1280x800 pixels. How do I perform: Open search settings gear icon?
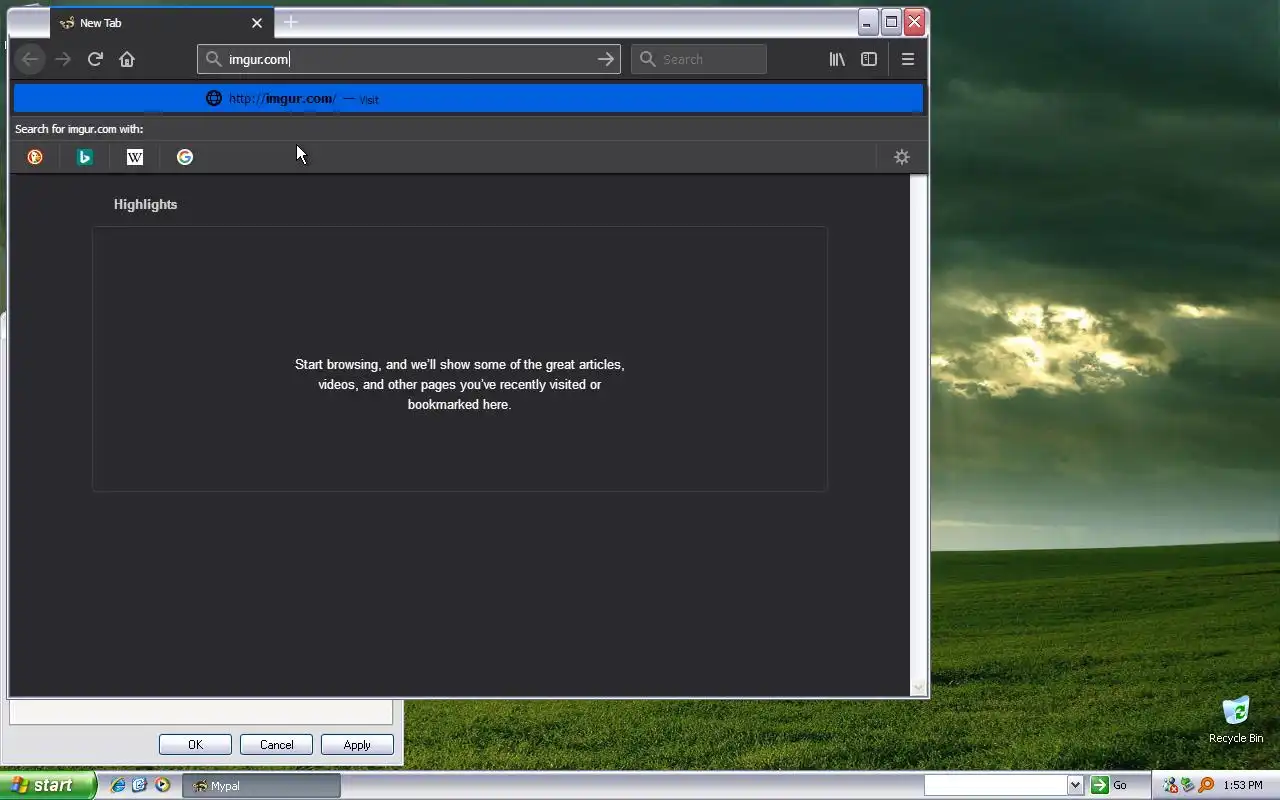tap(902, 157)
